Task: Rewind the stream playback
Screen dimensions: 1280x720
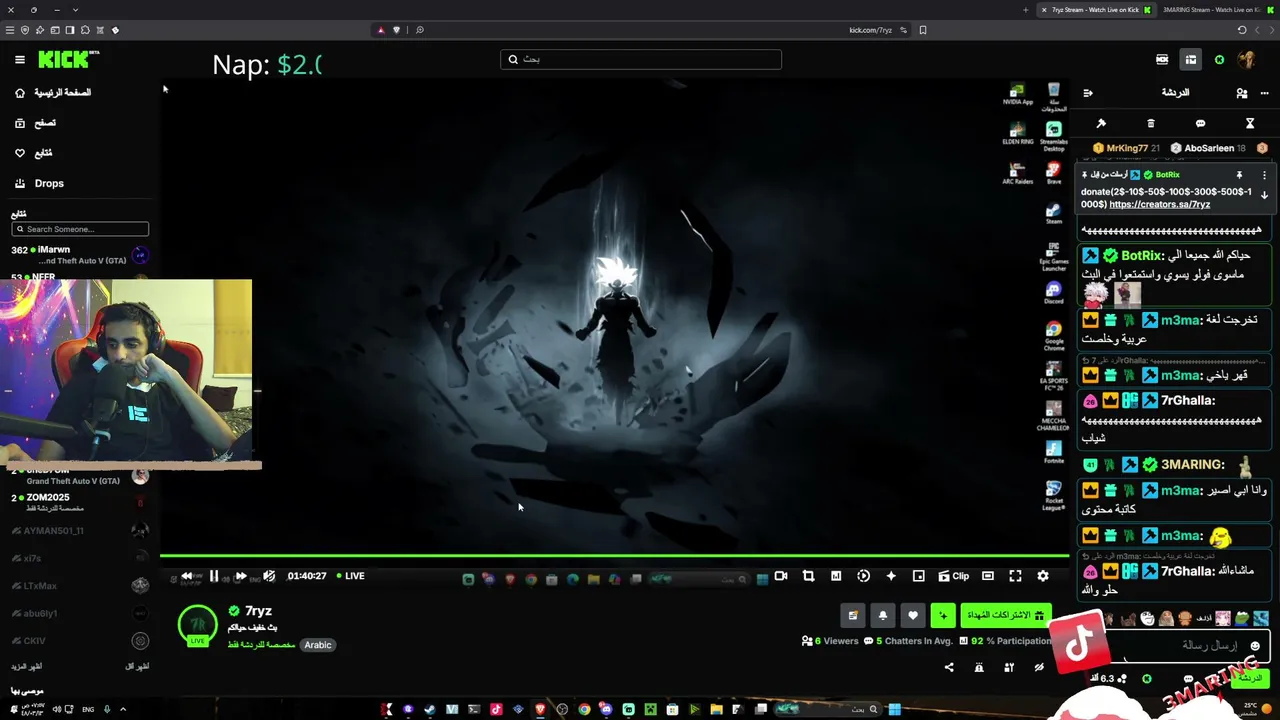Action: pos(187,576)
